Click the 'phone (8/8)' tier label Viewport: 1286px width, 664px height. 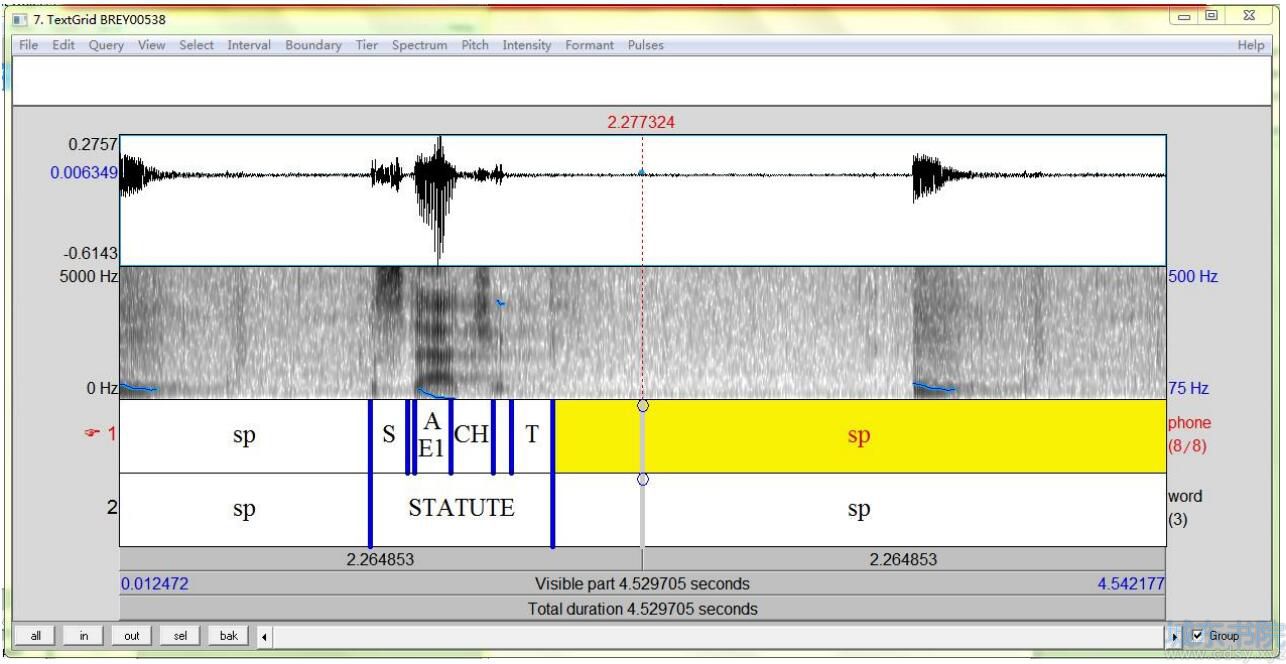[x=1189, y=435]
